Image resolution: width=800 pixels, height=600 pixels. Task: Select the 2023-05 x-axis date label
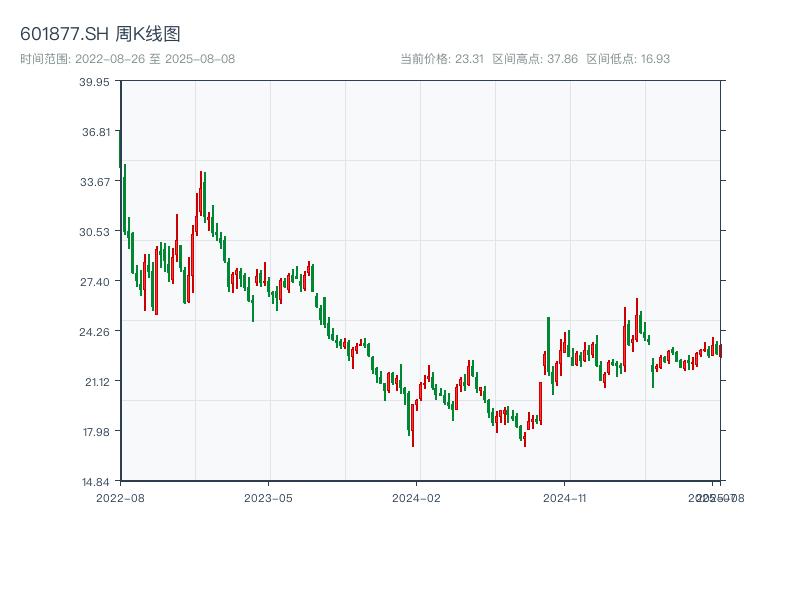[x=268, y=497]
